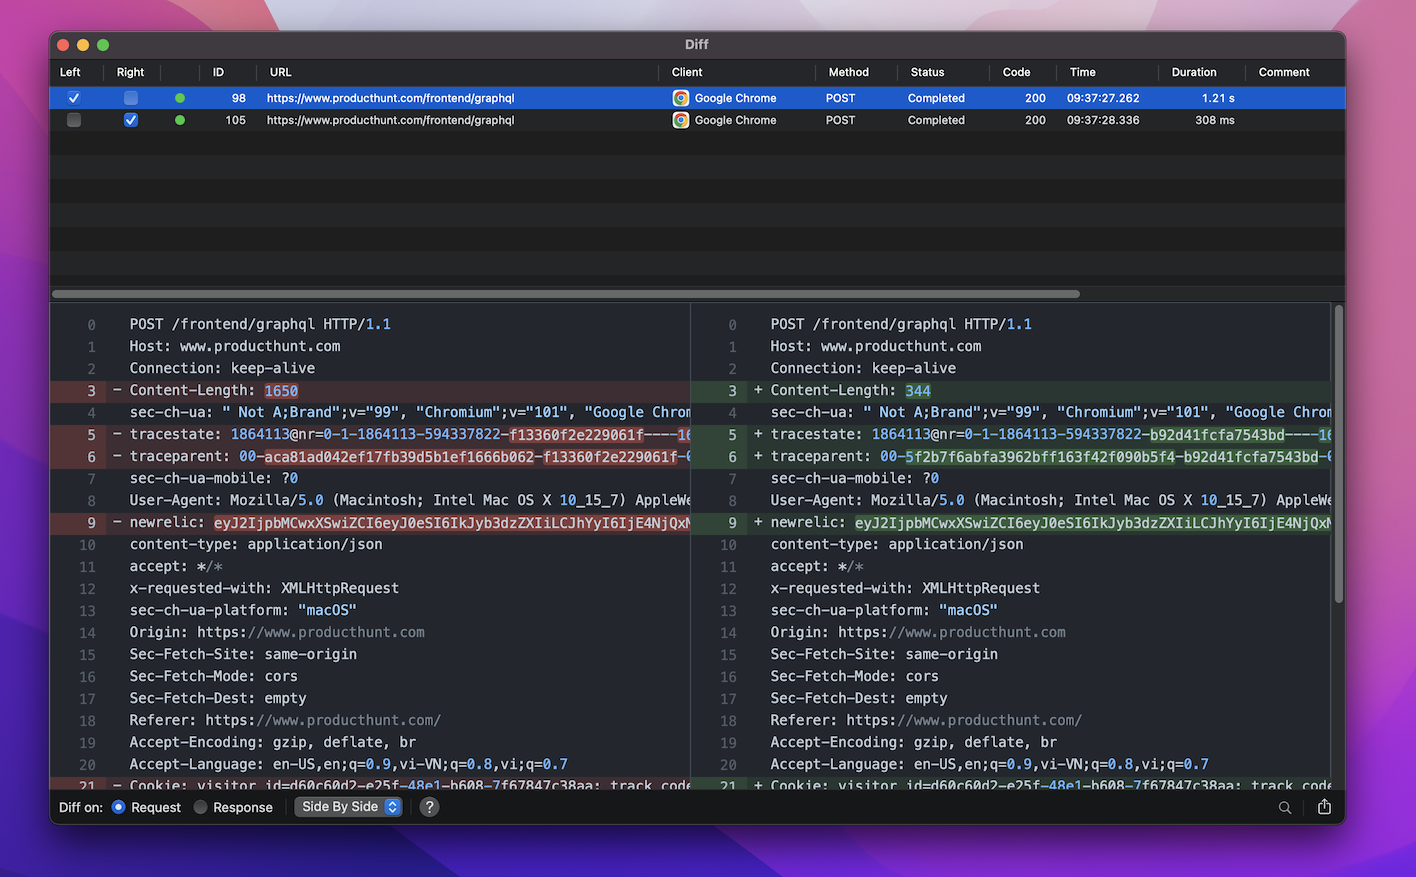Screen dimensions: 1416x877
Task: Click green status dot for request 105
Action: pos(180,120)
